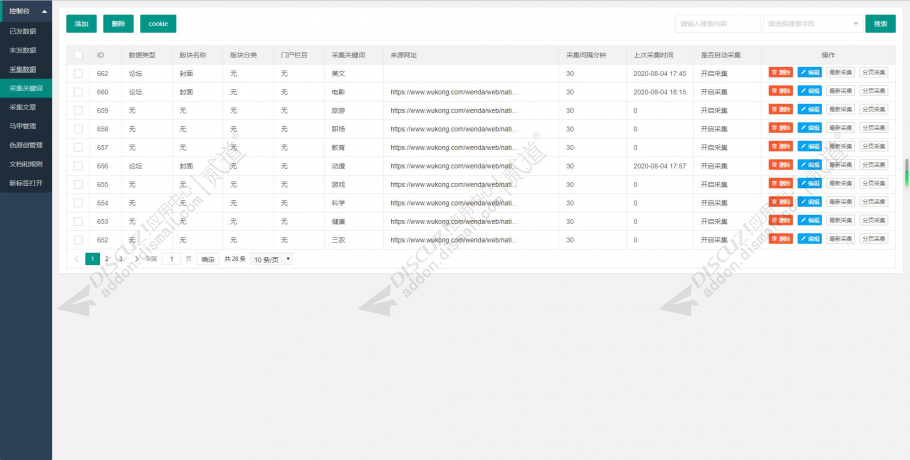Viewport: 910px width, 460px height.
Task: Check the checkbox for row 657
Action: click(x=78, y=147)
